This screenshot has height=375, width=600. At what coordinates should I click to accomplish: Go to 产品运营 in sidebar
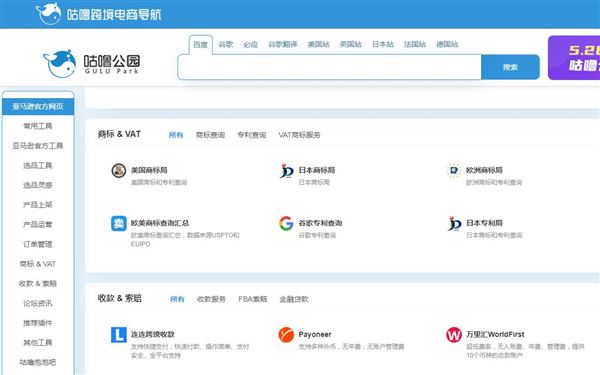coord(38,225)
